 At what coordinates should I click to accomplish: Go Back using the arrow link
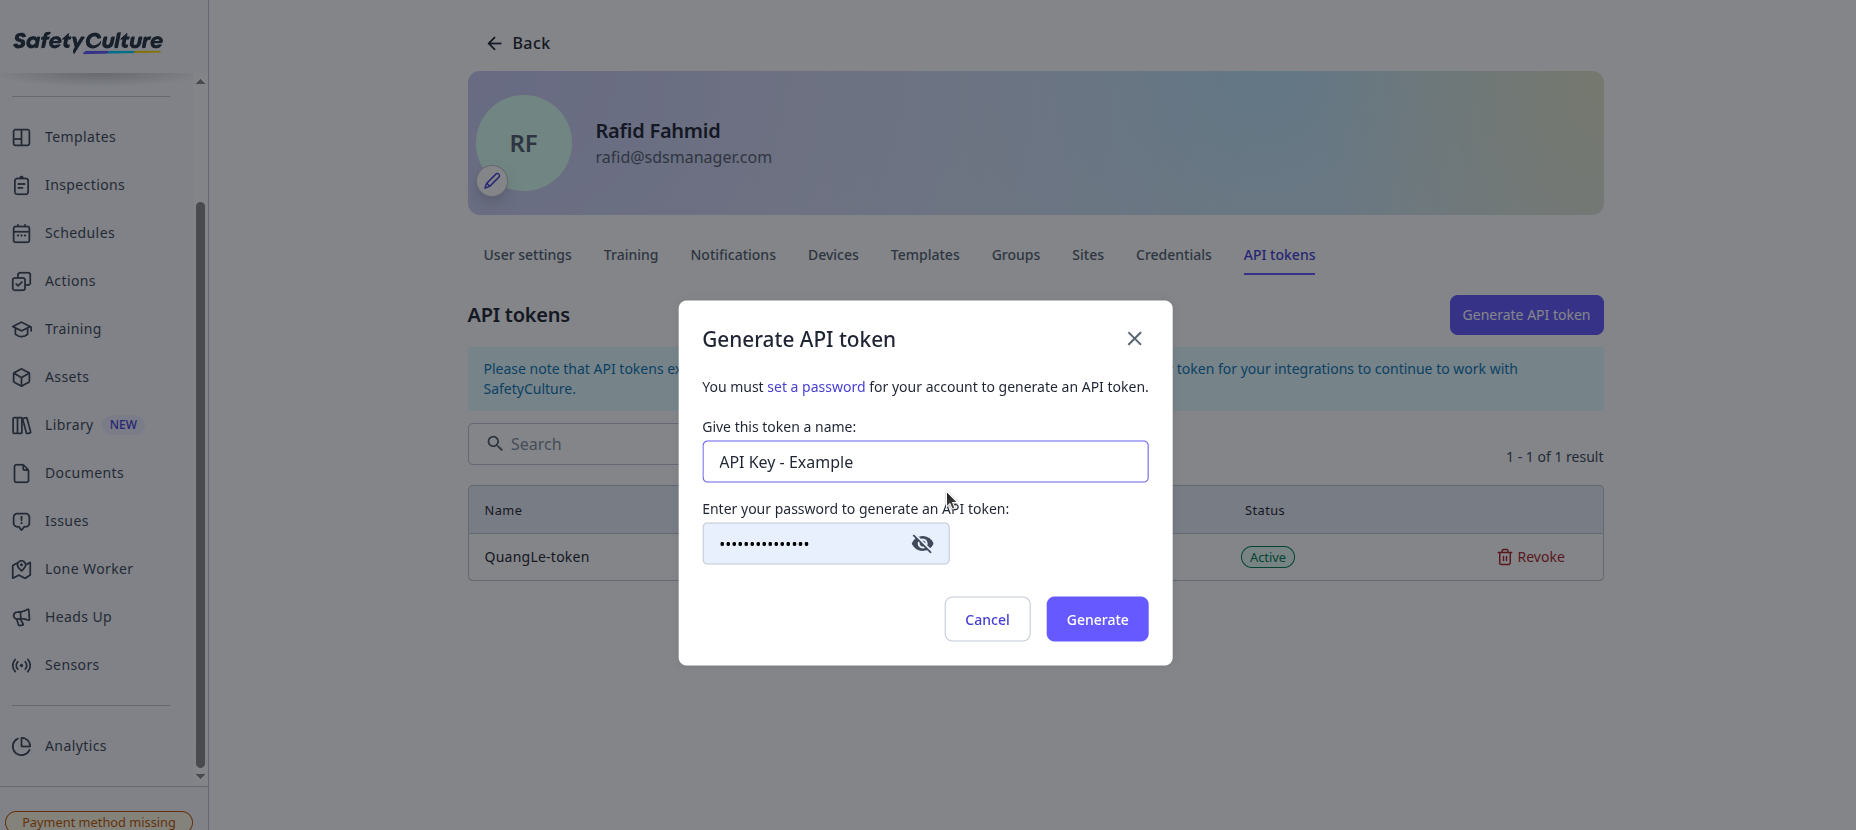tap(518, 43)
